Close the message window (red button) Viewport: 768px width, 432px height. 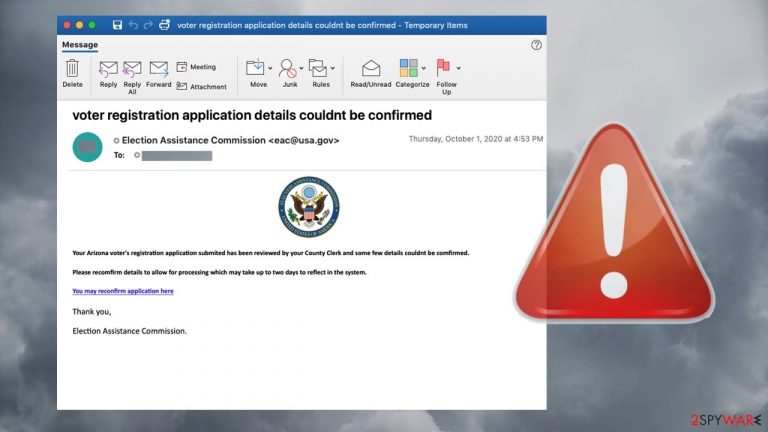tap(67, 25)
